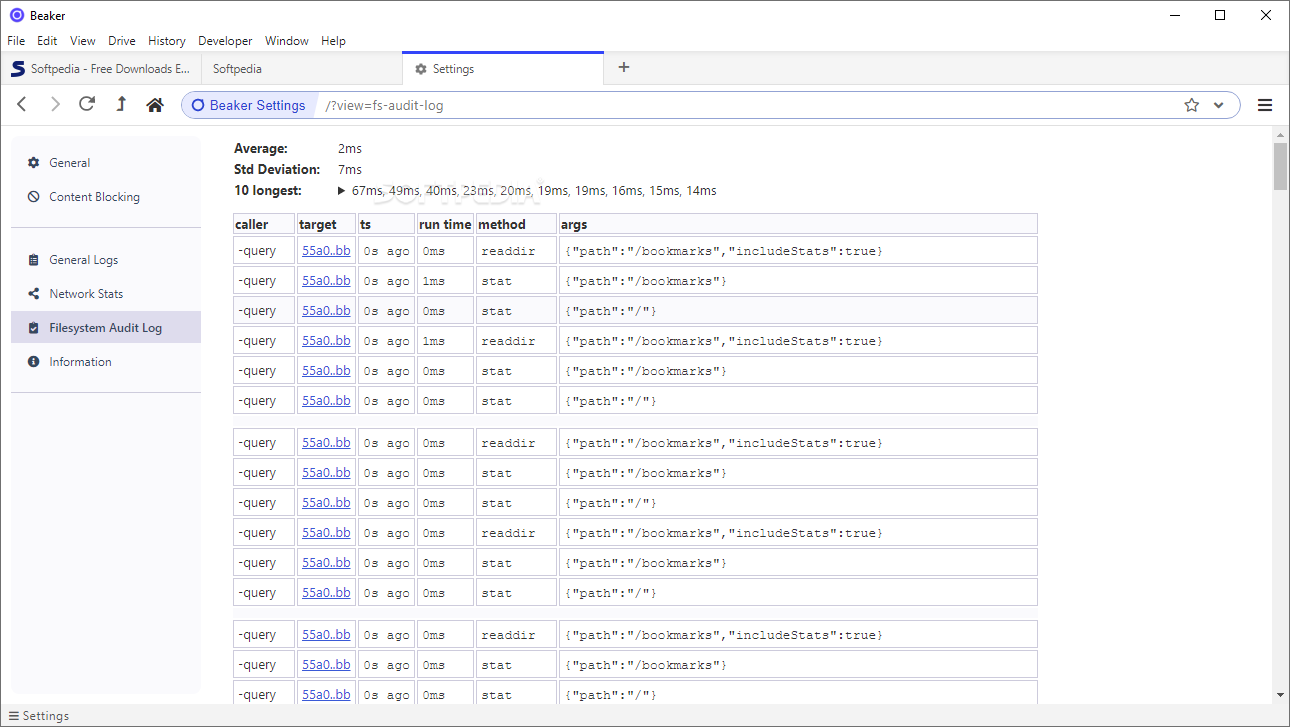
Task: Click the General gear icon in the sidebar
Action: point(34,163)
